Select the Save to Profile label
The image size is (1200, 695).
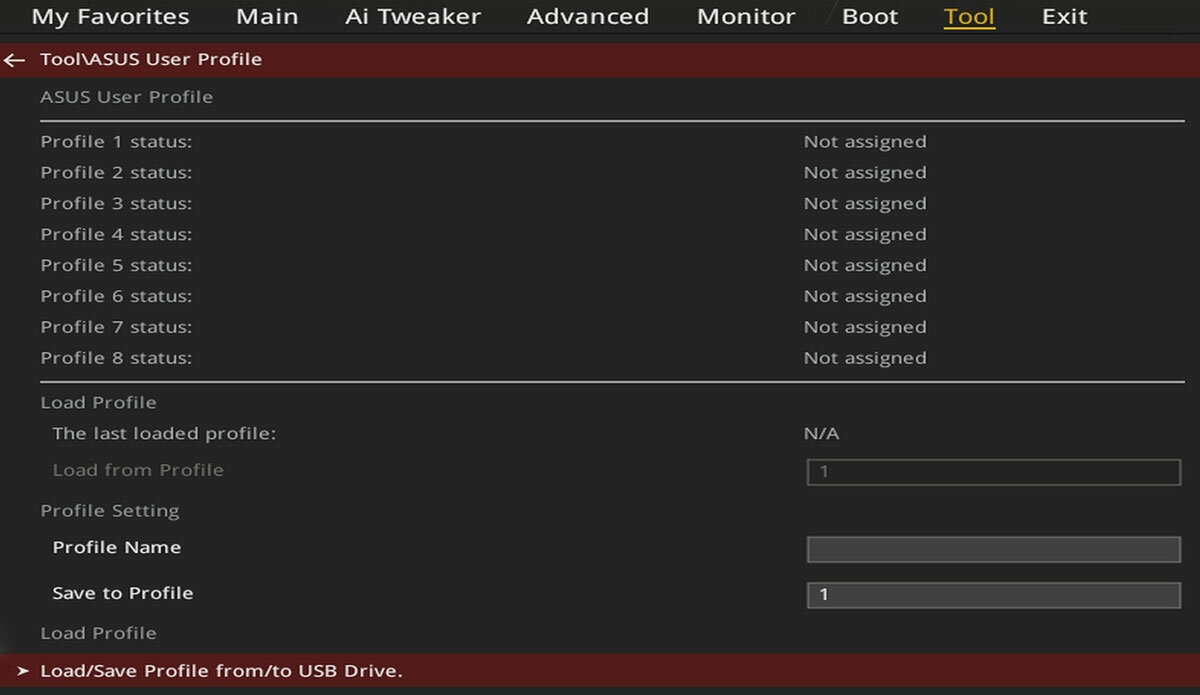coord(123,594)
